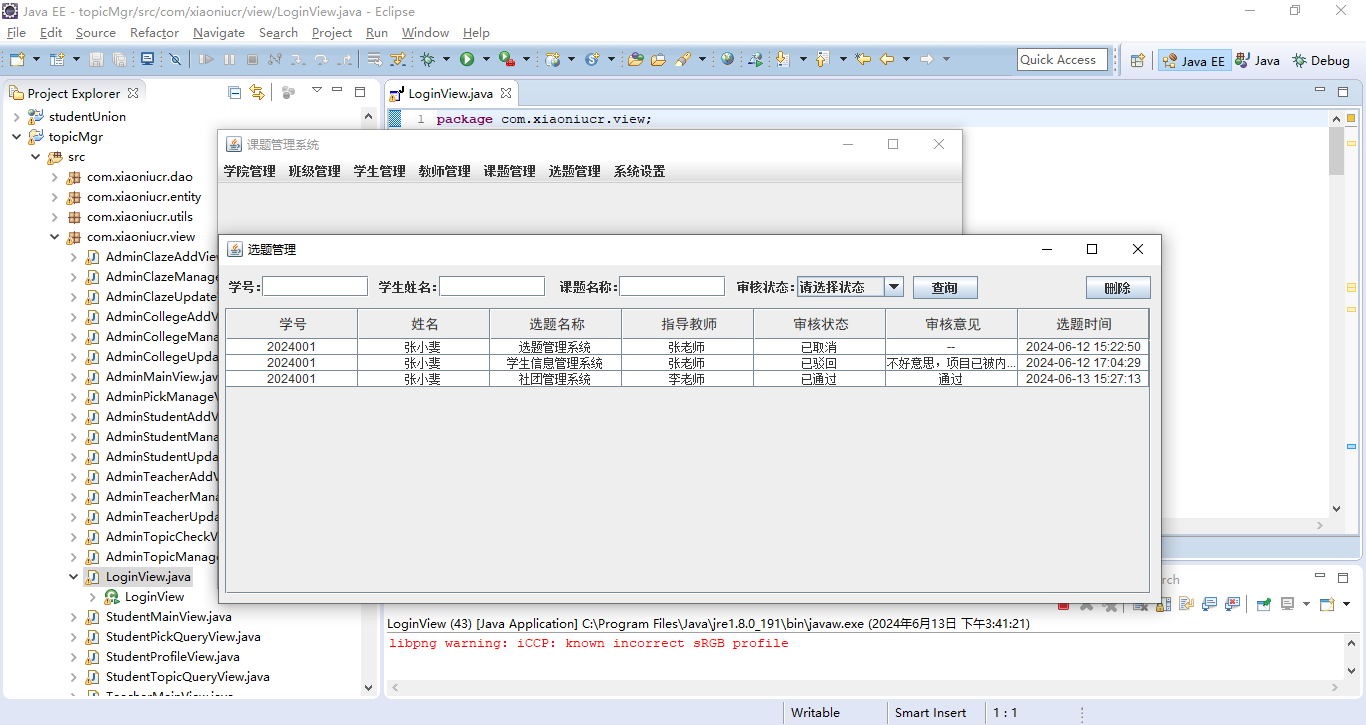
Task: Click the Word Wrap console icon
Action: [1186, 604]
